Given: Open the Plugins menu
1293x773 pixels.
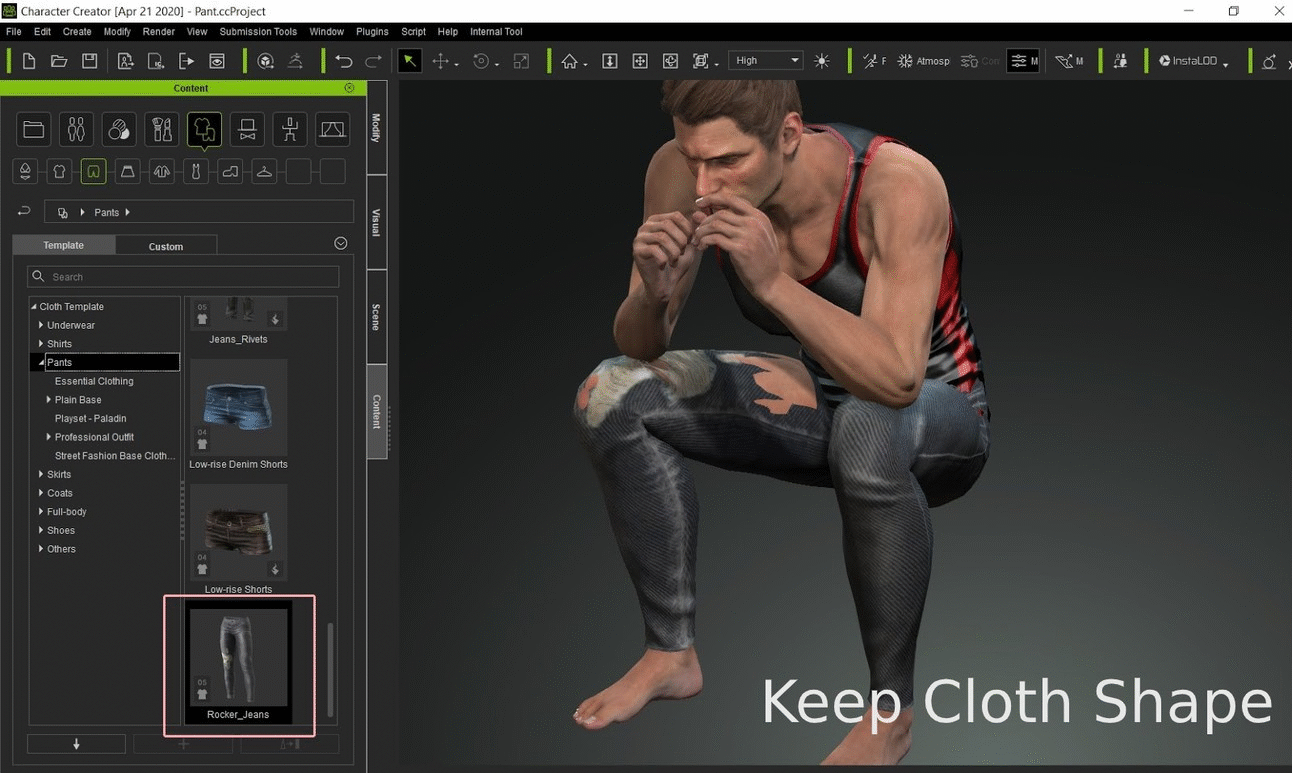Looking at the screenshot, I should [x=372, y=31].
